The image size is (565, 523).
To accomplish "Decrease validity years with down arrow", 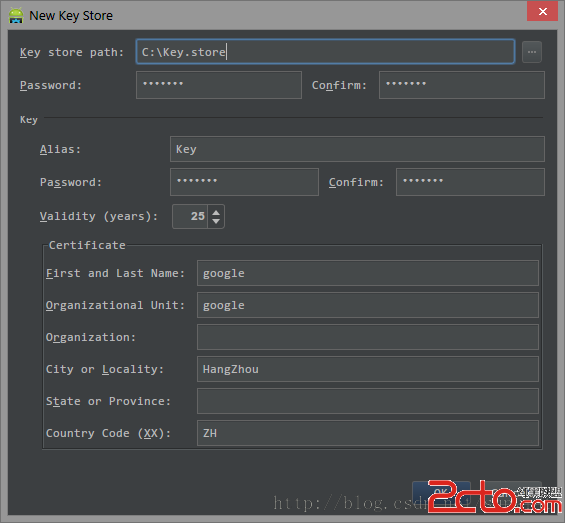I will (x=216, y=221).
